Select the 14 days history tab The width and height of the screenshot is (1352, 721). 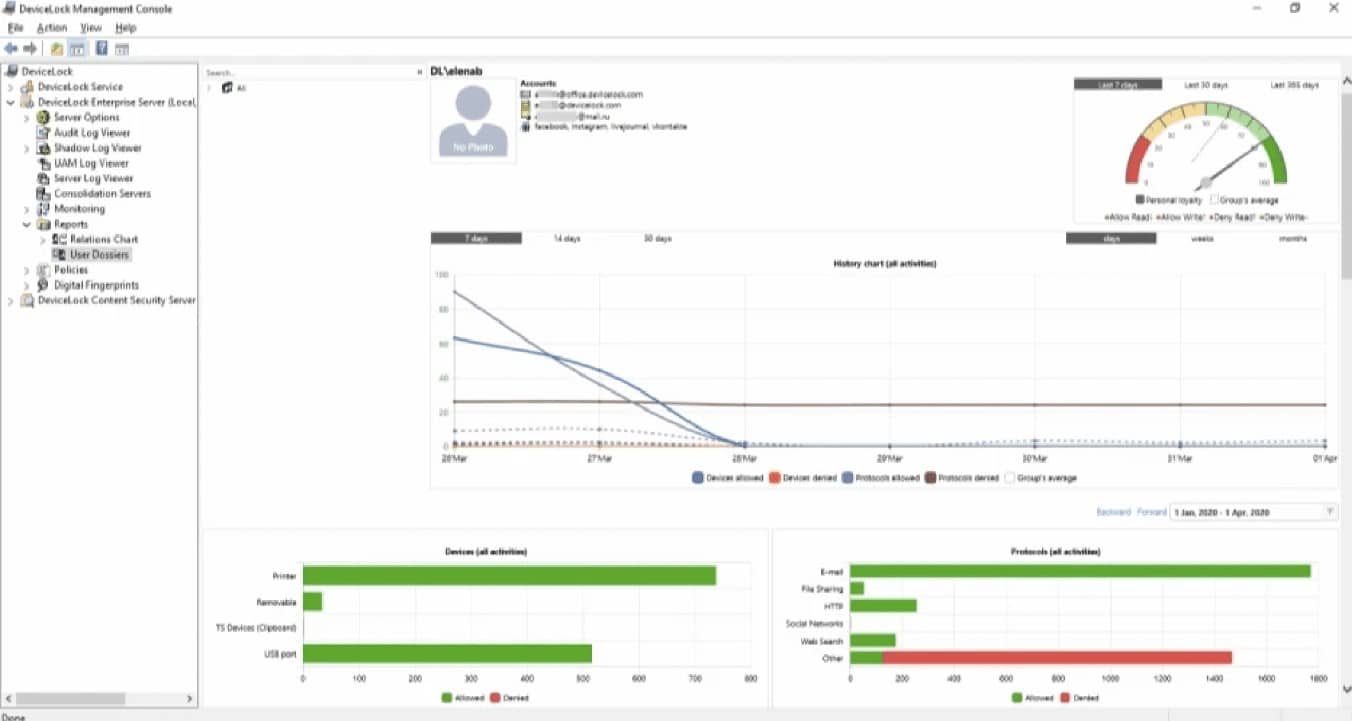coord(566,239)
